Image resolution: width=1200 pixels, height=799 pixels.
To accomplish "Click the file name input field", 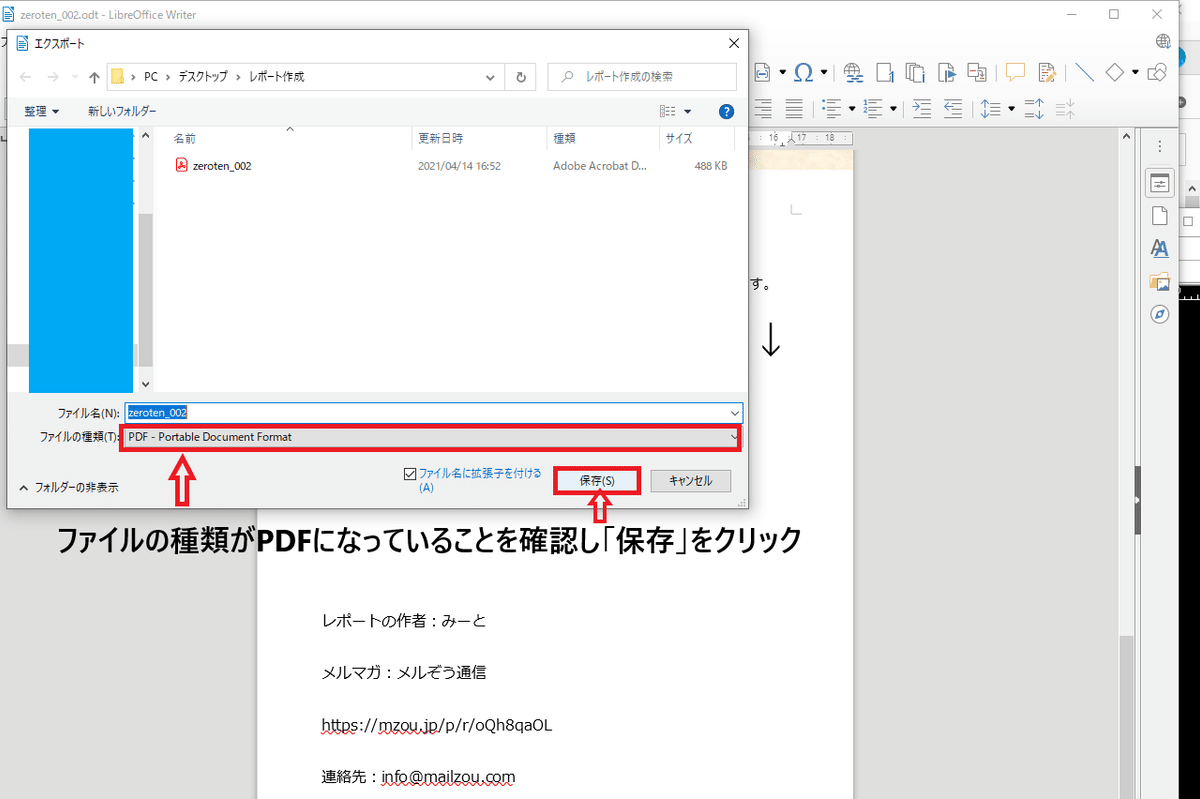I will (x=432, y=412).
